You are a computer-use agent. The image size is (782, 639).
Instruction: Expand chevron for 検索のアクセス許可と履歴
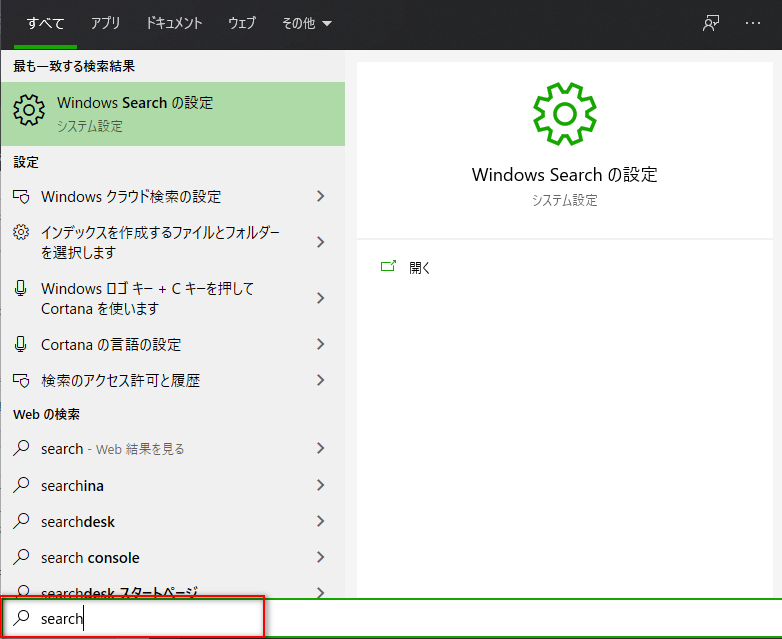[320, 380]
